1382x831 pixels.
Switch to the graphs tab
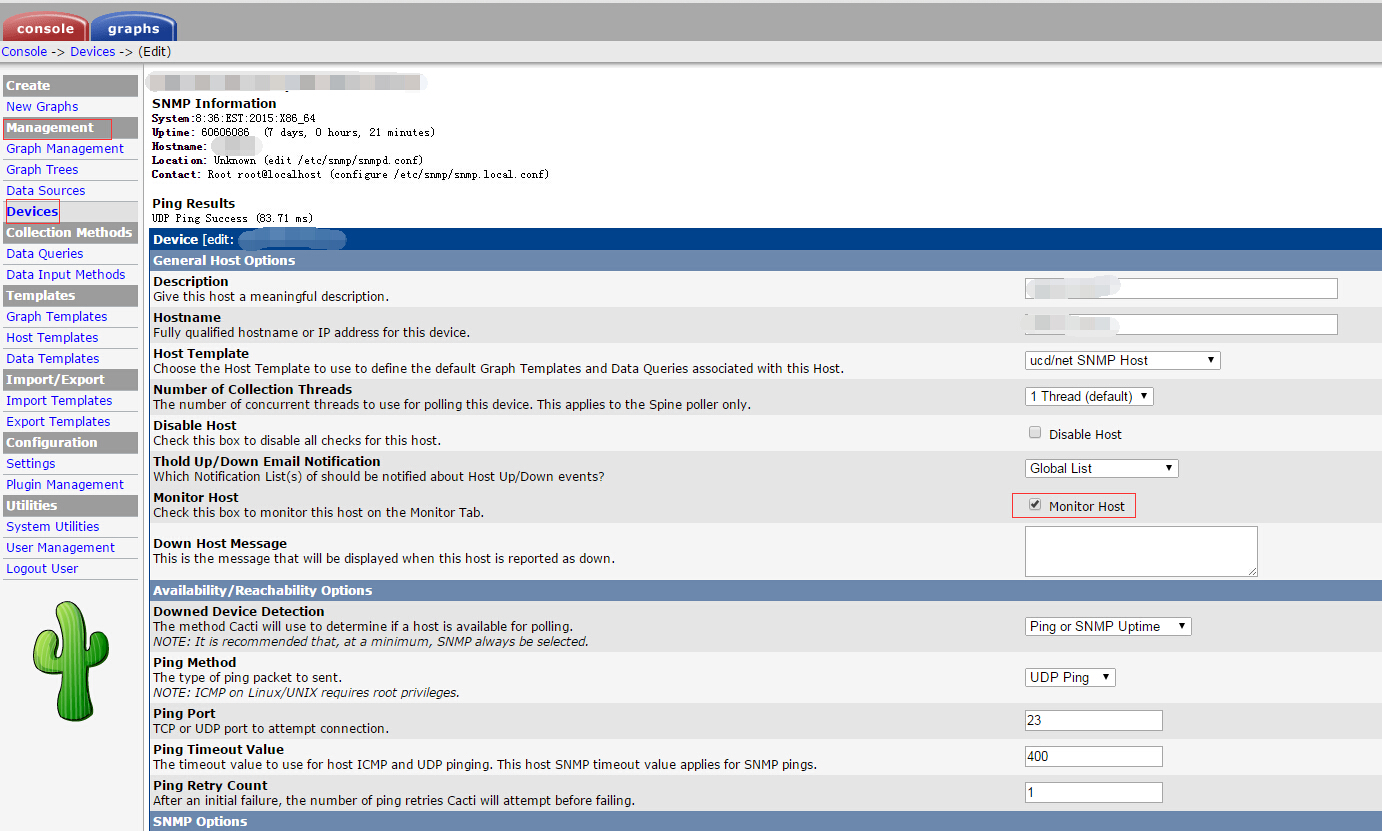coord(133,27)
